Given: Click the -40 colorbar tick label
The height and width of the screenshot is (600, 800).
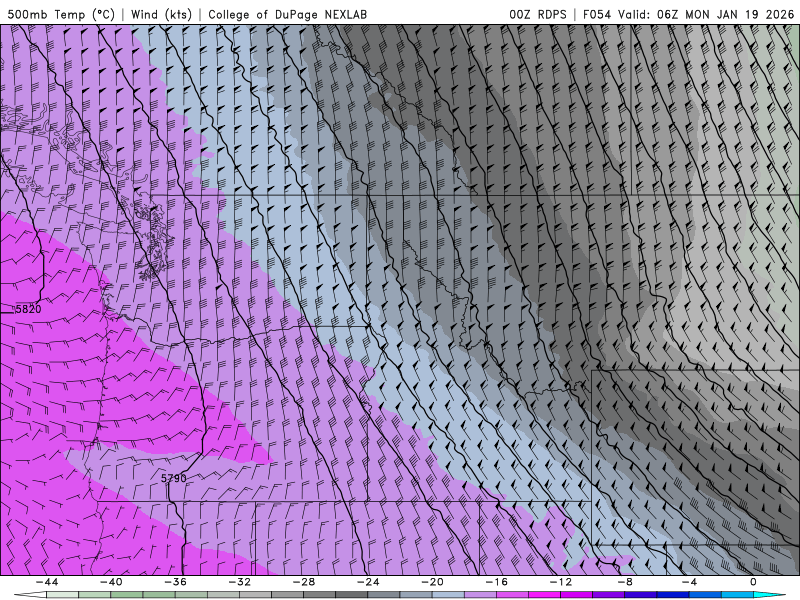Looking at the screenshot, I should (x=111, y=582).
